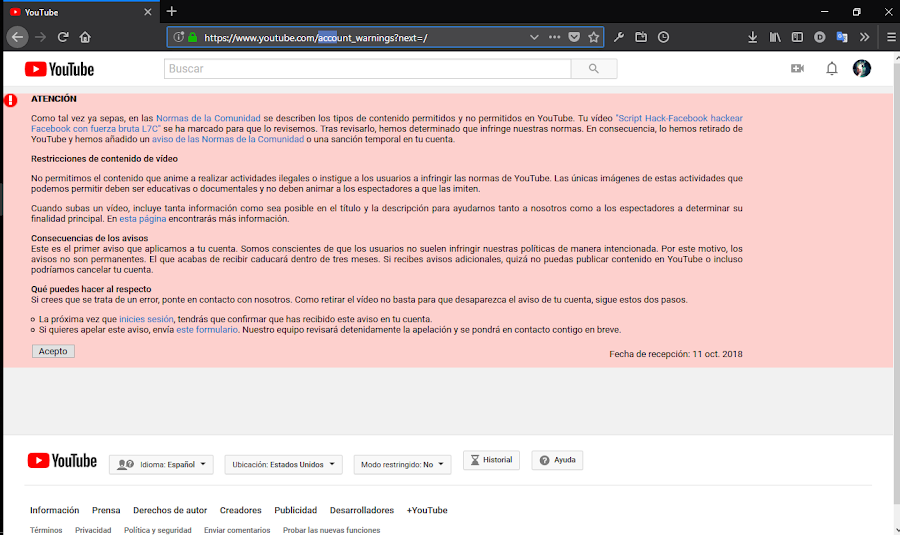
Task: Click the 'inicies sesión' link
Action: pos(146,319)
